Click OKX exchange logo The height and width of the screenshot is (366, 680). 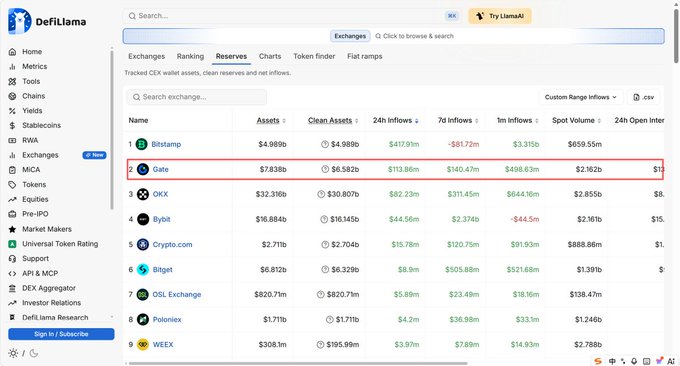click(143, 194)
